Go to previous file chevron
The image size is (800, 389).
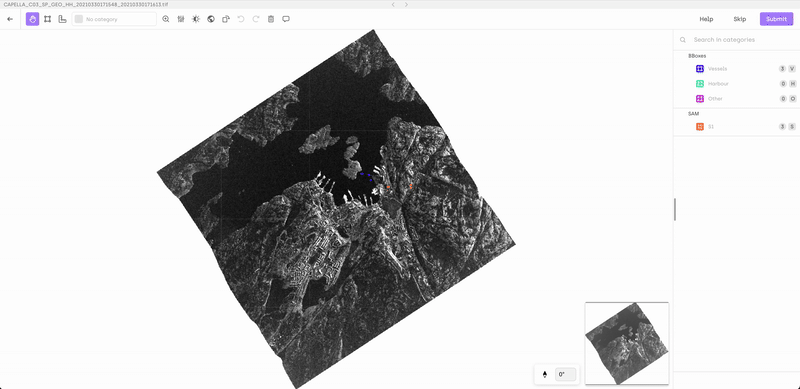pos(393,5)
